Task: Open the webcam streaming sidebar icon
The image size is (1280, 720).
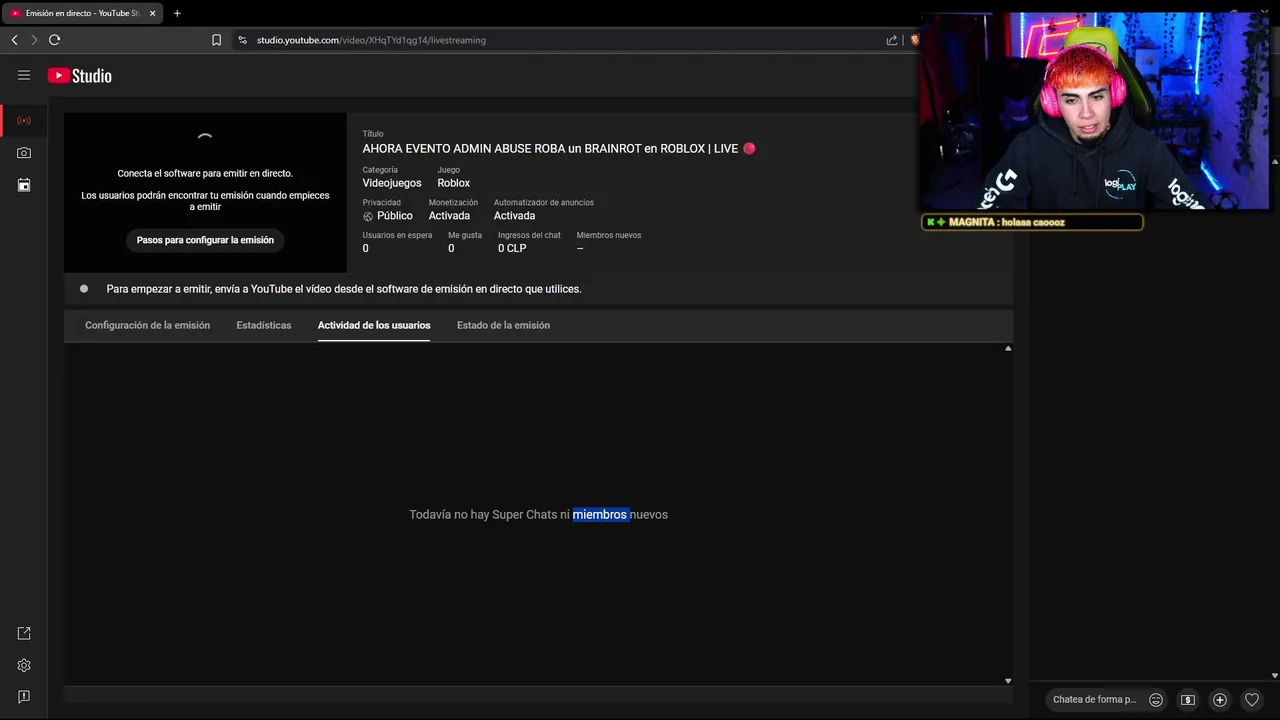Action: (x=24, y=153)
